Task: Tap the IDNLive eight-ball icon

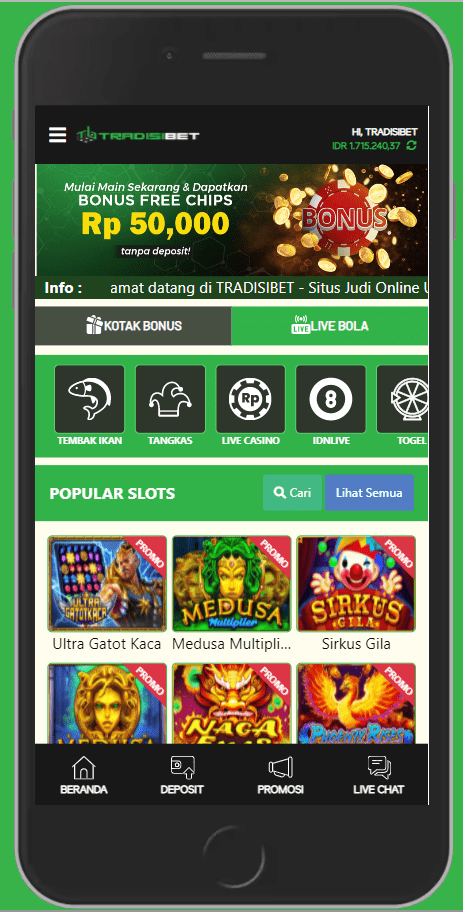Action: [x=331, y=399]
